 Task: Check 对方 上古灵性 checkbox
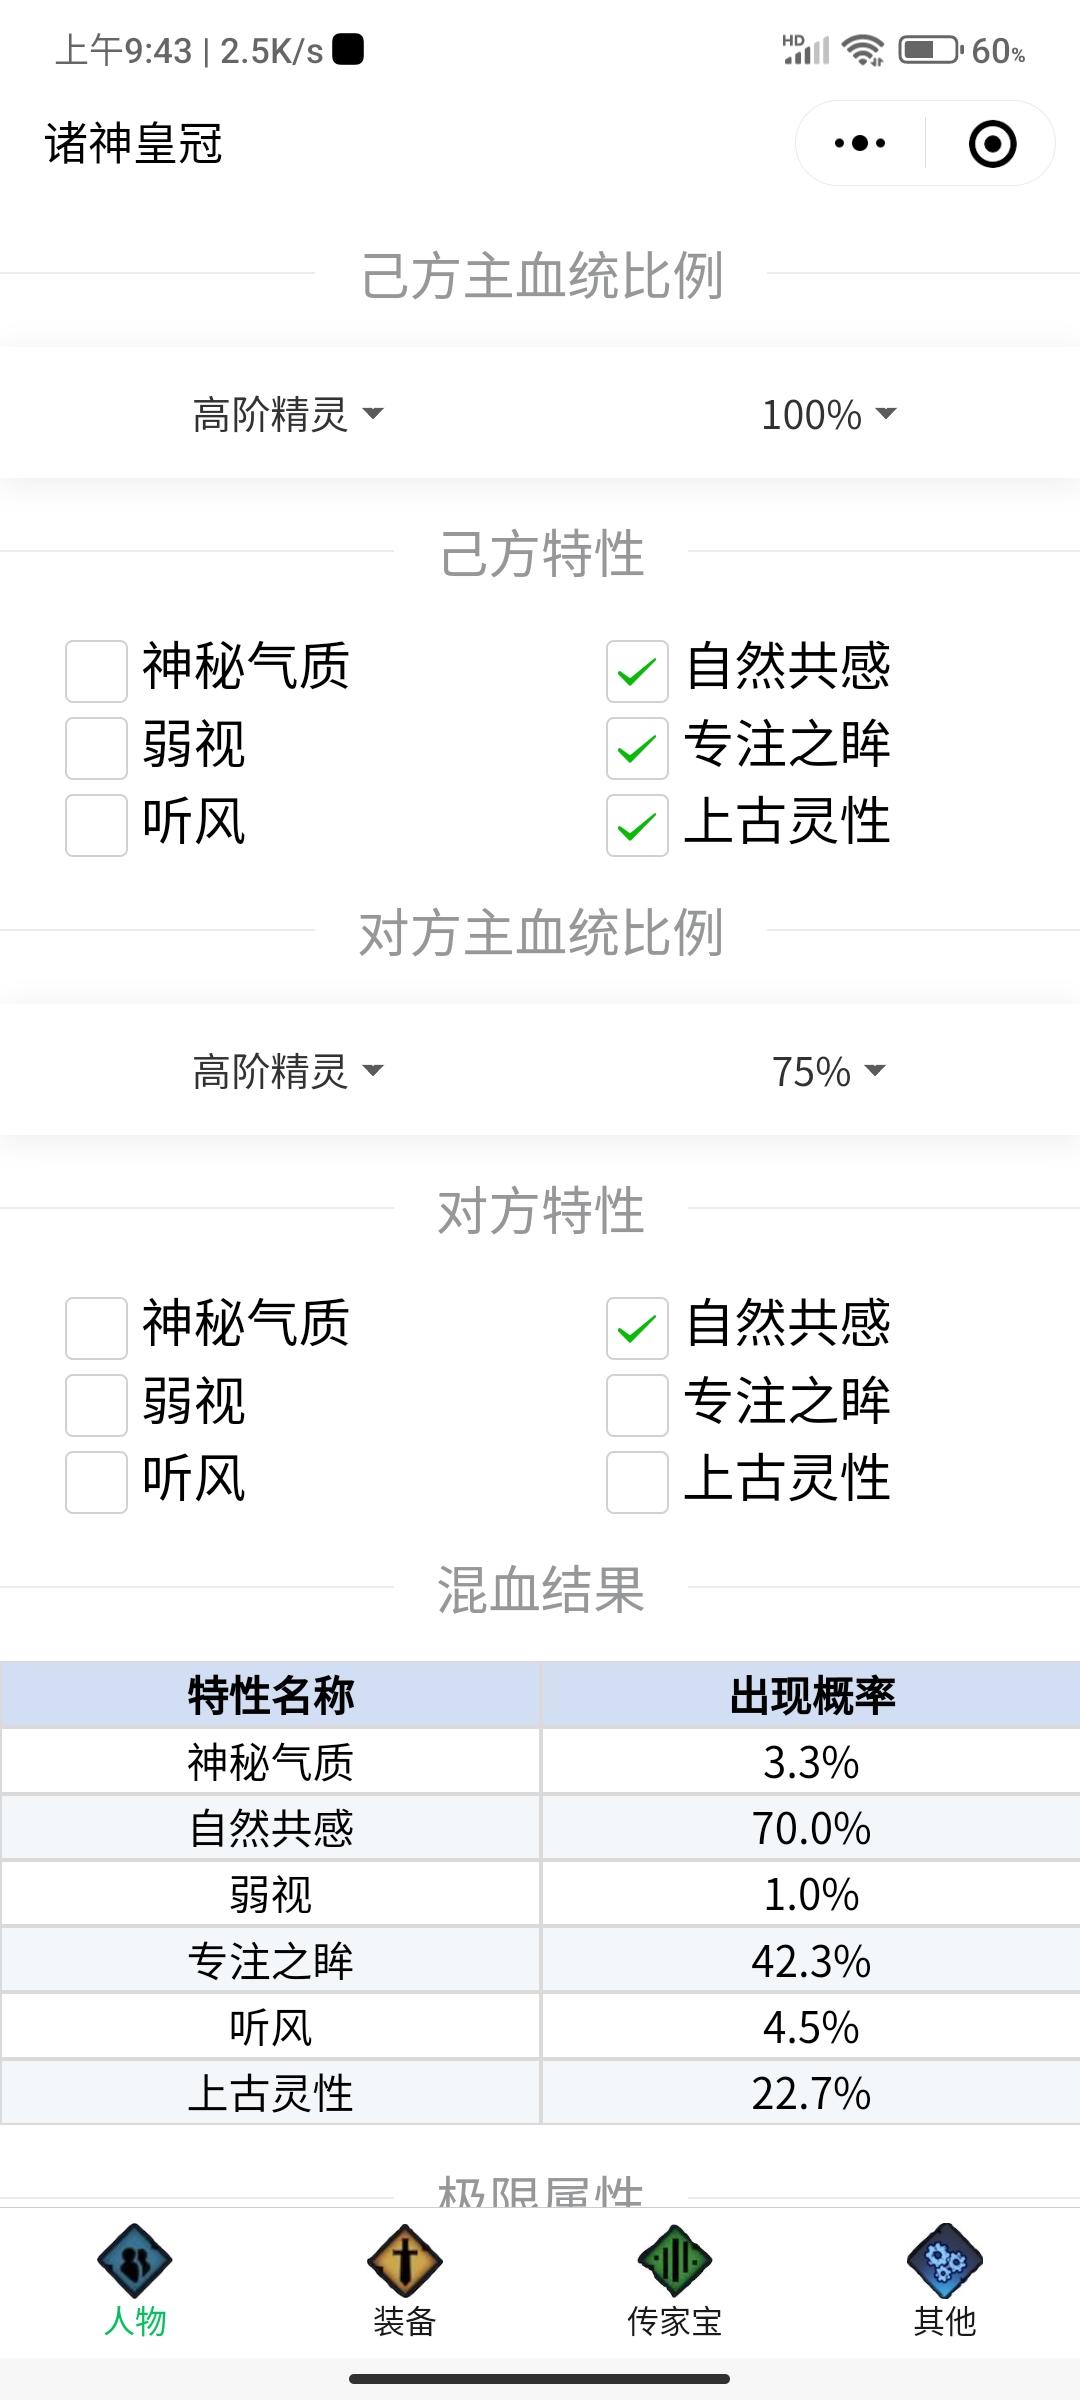pyautogui.click(x=637, y=1482)
